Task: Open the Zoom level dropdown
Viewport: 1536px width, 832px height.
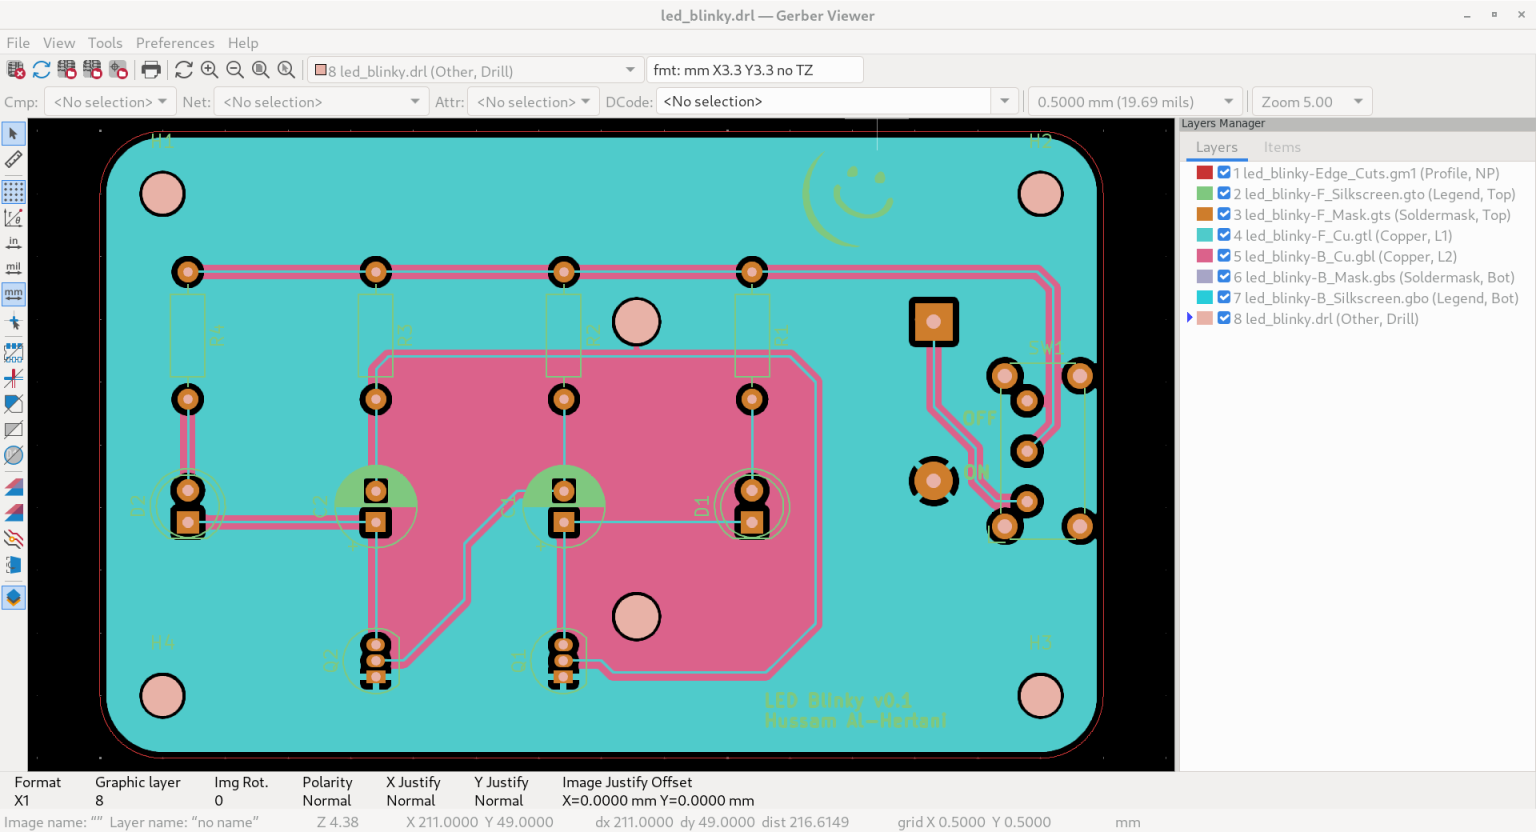Action: (1311, 101)
